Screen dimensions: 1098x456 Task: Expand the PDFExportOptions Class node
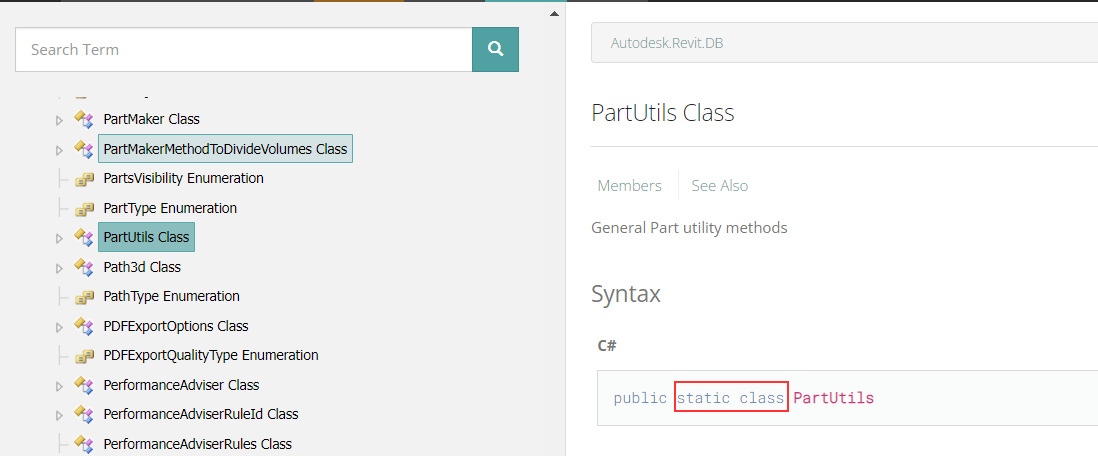click(60, 326)
